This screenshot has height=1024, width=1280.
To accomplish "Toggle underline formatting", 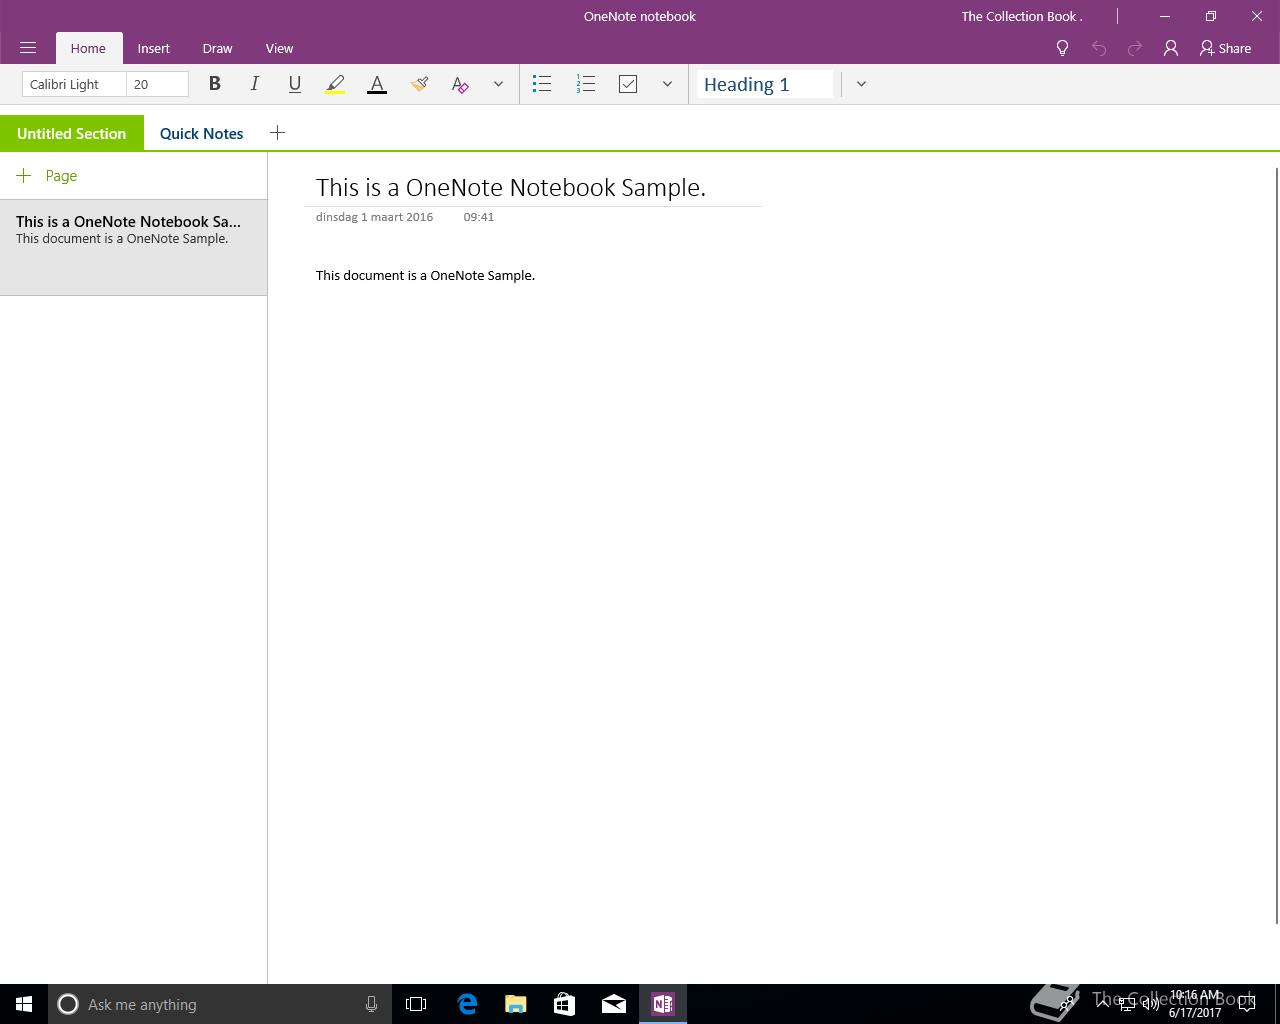I will click(294, 84).
